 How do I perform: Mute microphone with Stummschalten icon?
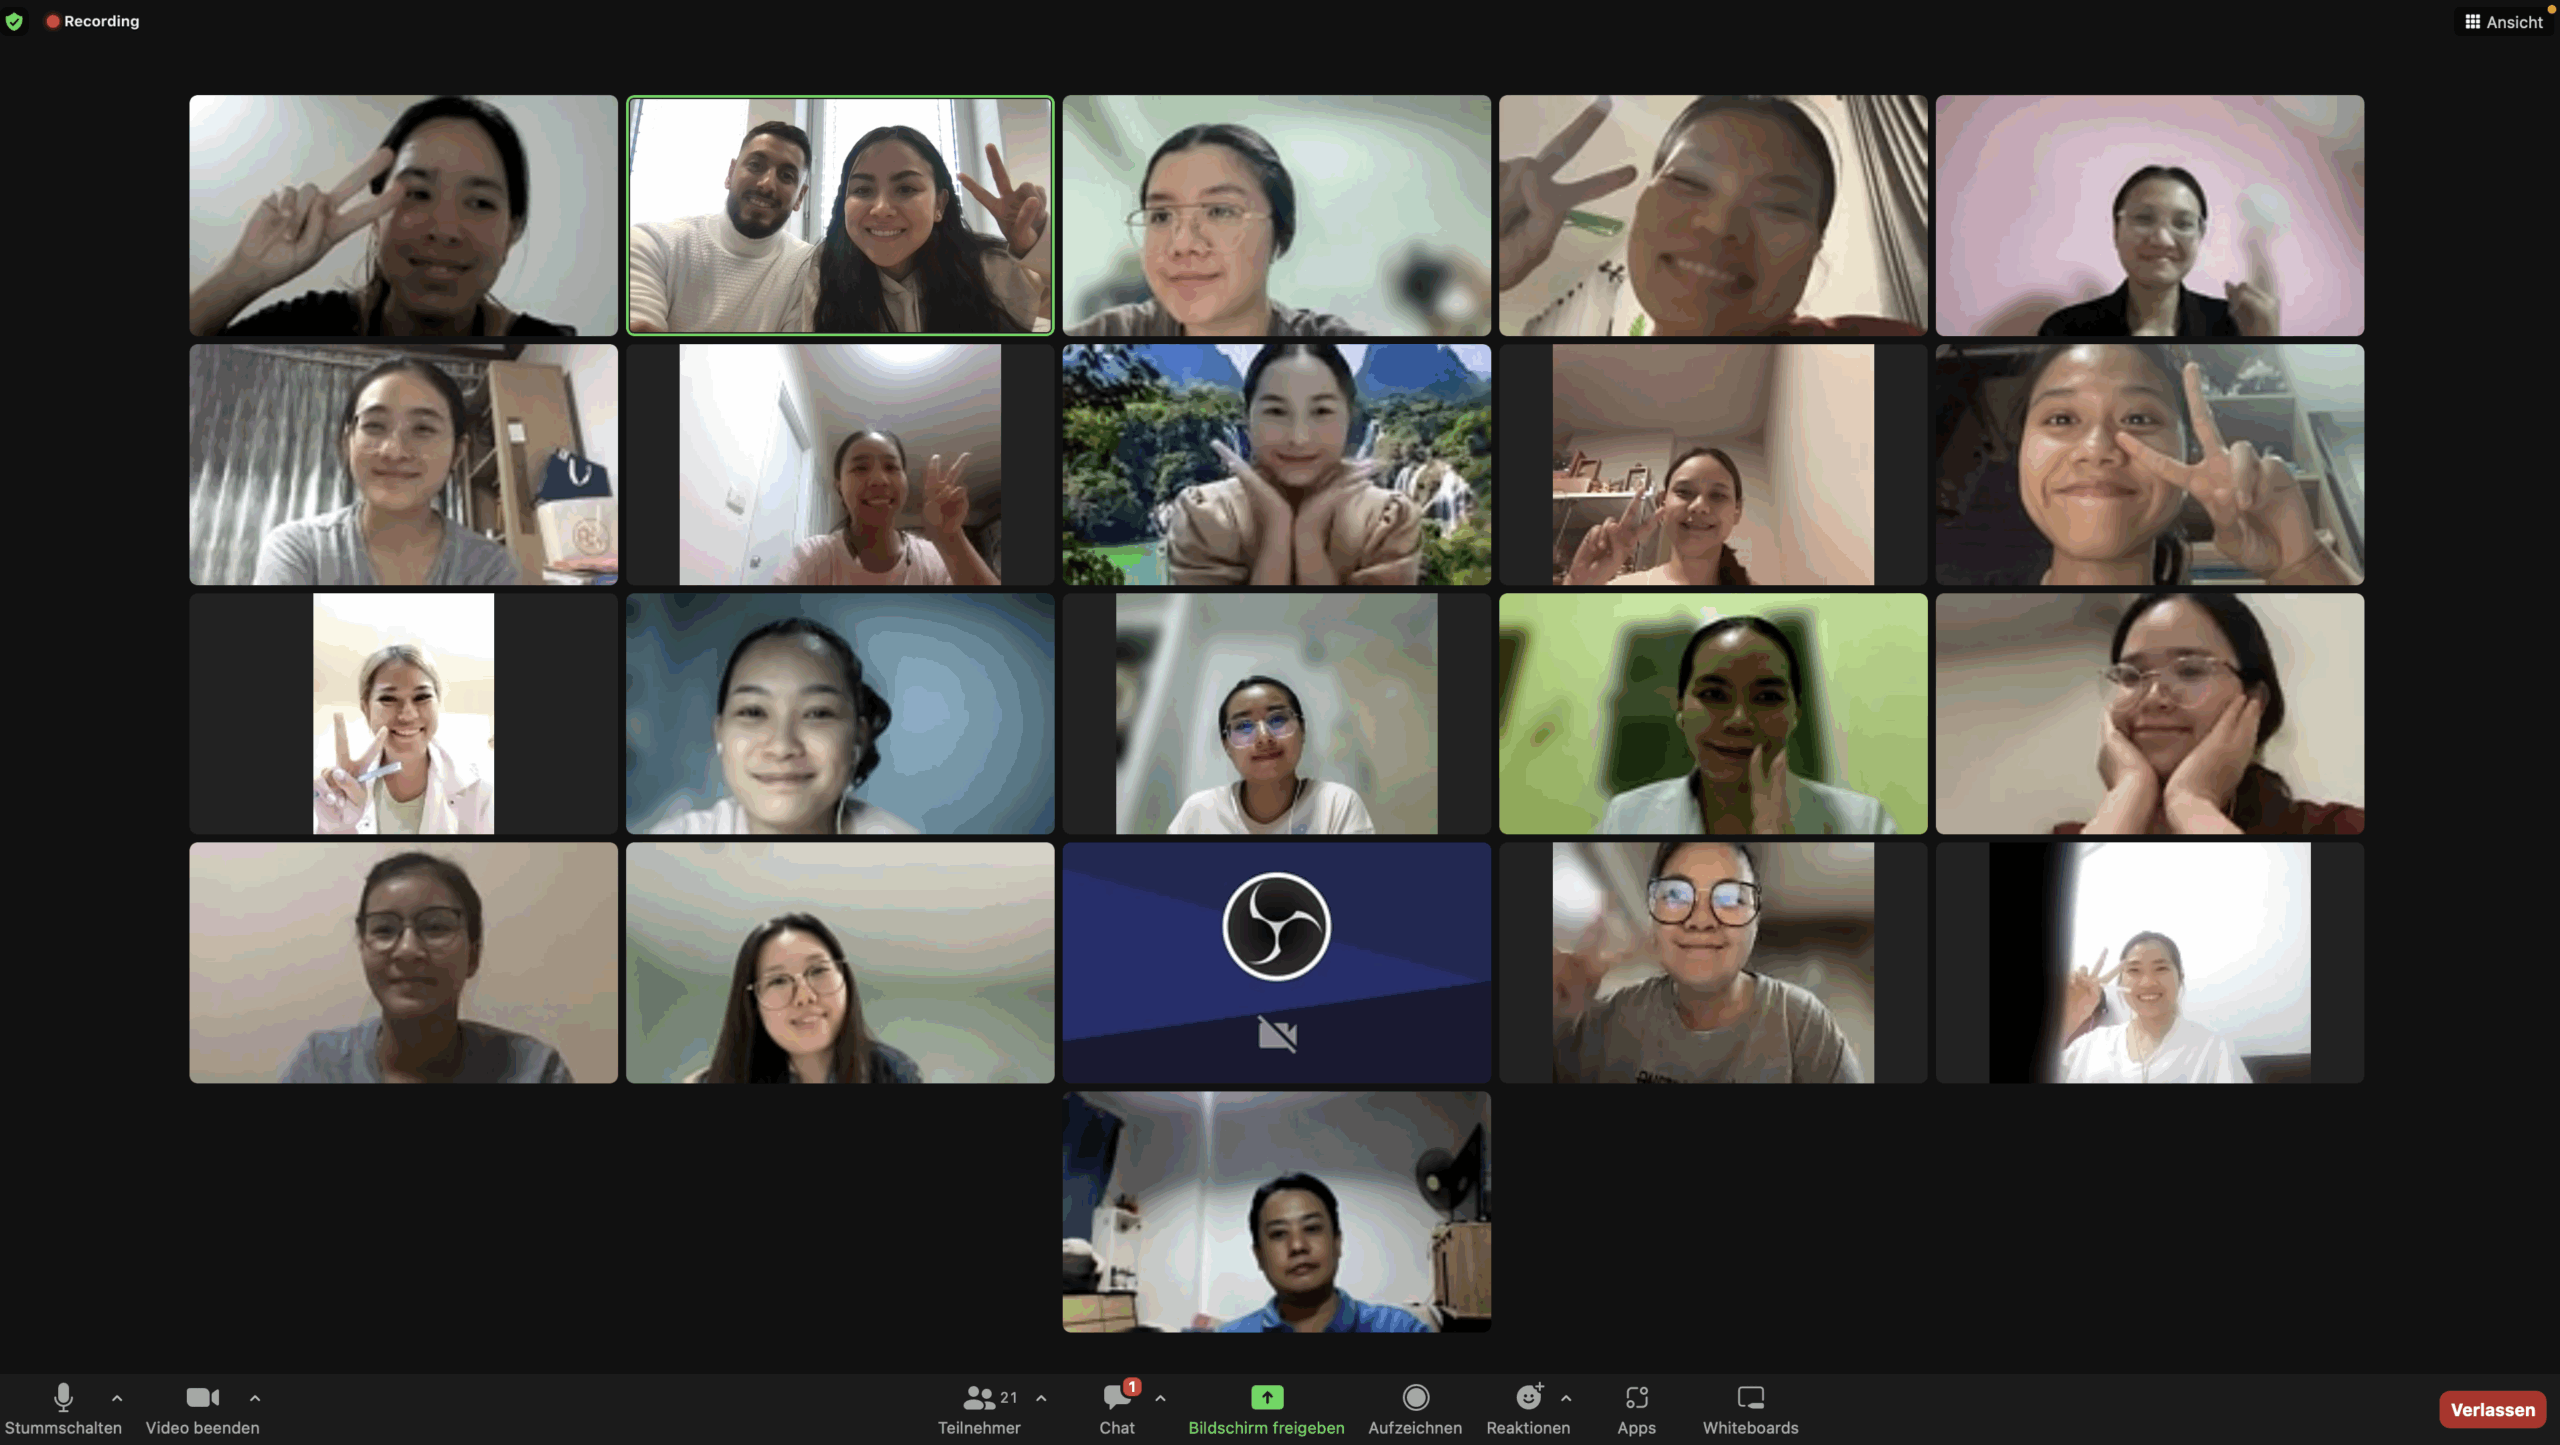coord(63,1398)
